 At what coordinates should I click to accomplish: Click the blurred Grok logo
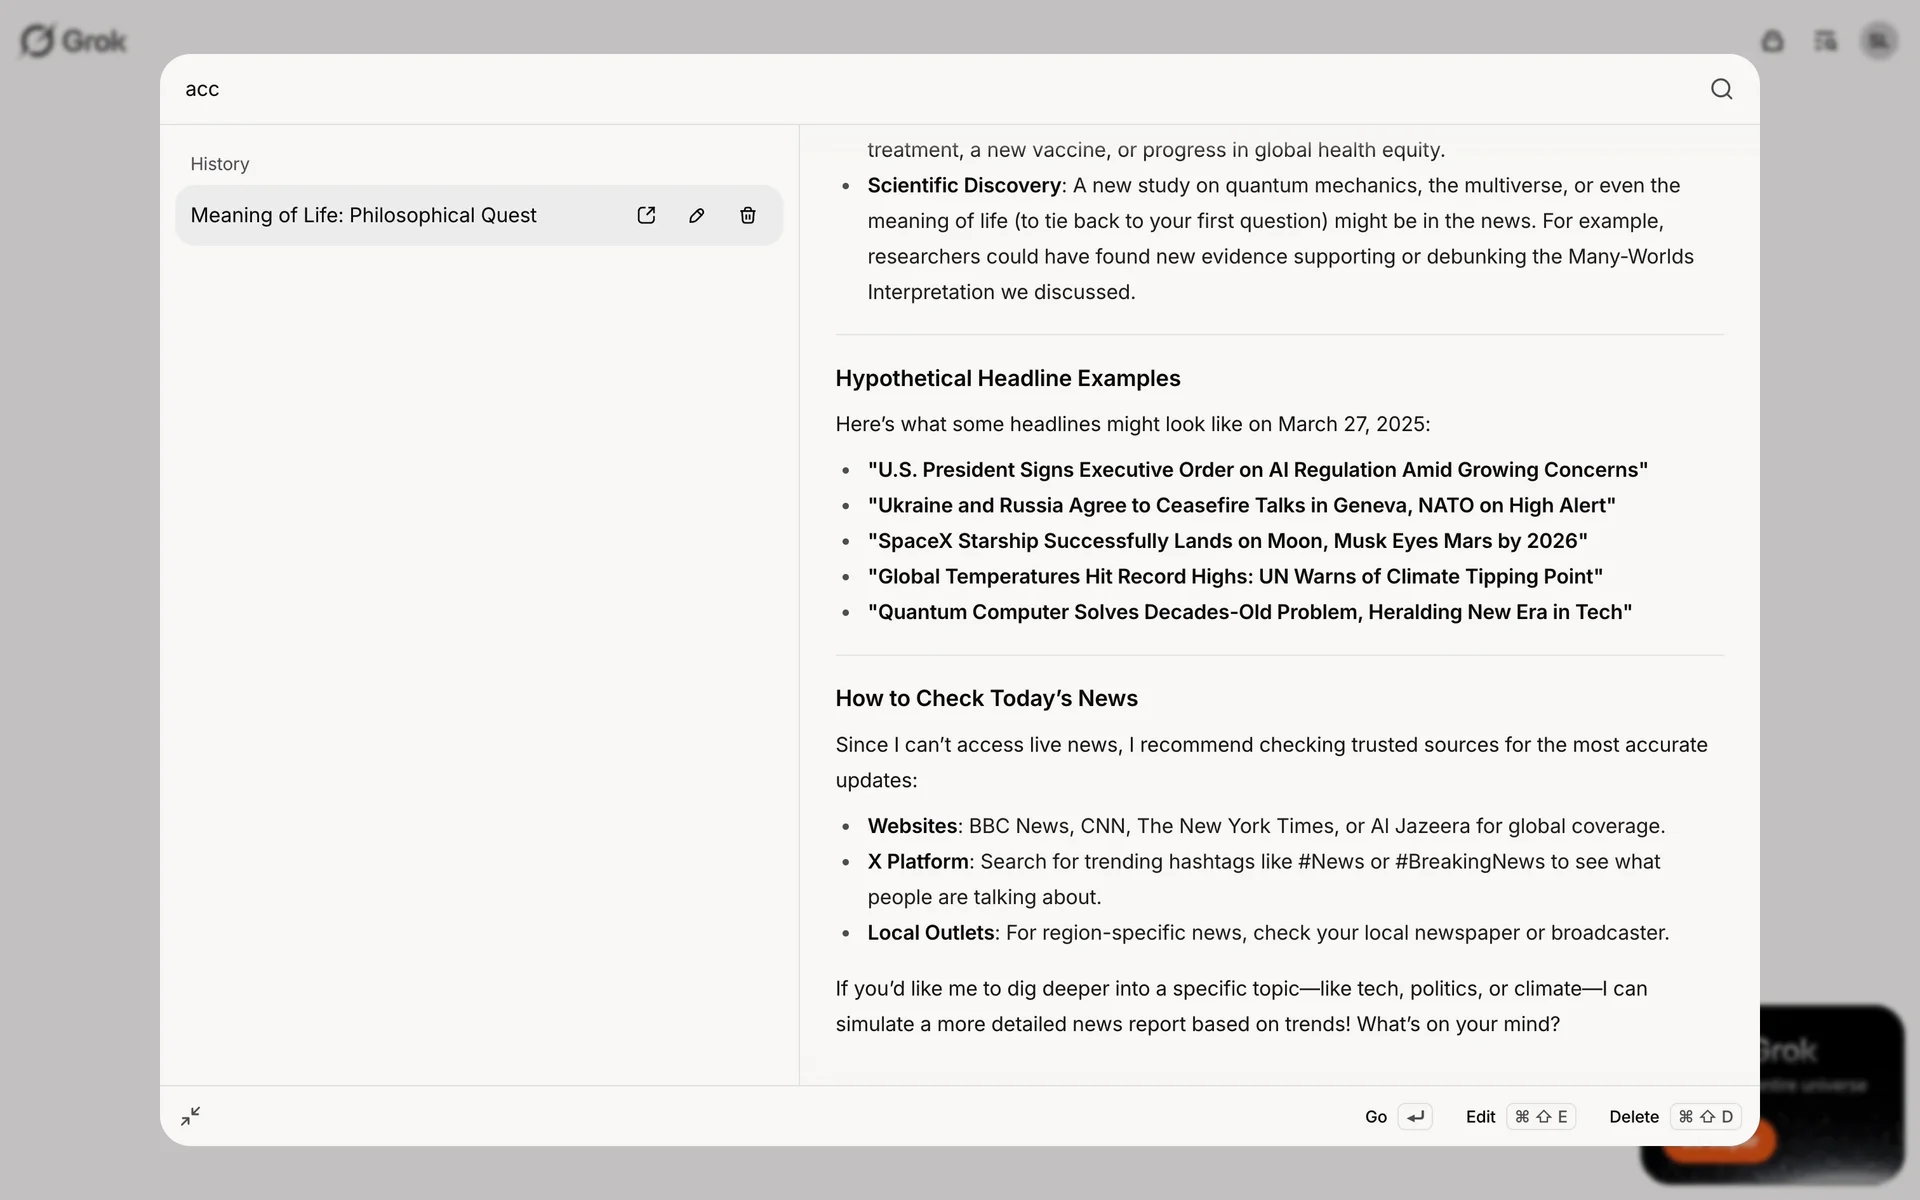click(74, 41)
